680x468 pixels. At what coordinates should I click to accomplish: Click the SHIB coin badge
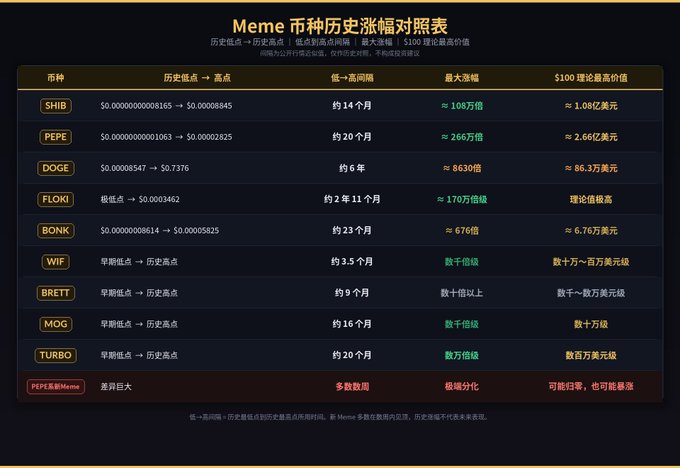56,106
